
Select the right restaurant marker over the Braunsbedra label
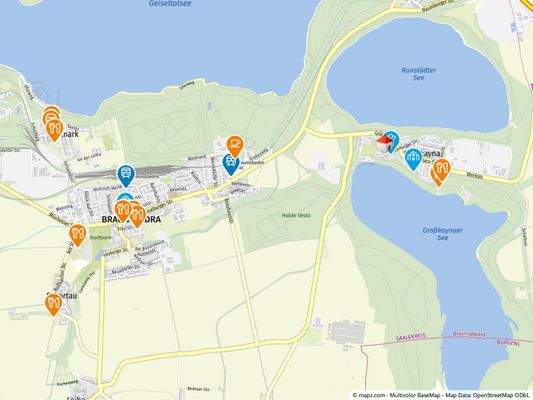pyautogui.click(x=137, y=216)
